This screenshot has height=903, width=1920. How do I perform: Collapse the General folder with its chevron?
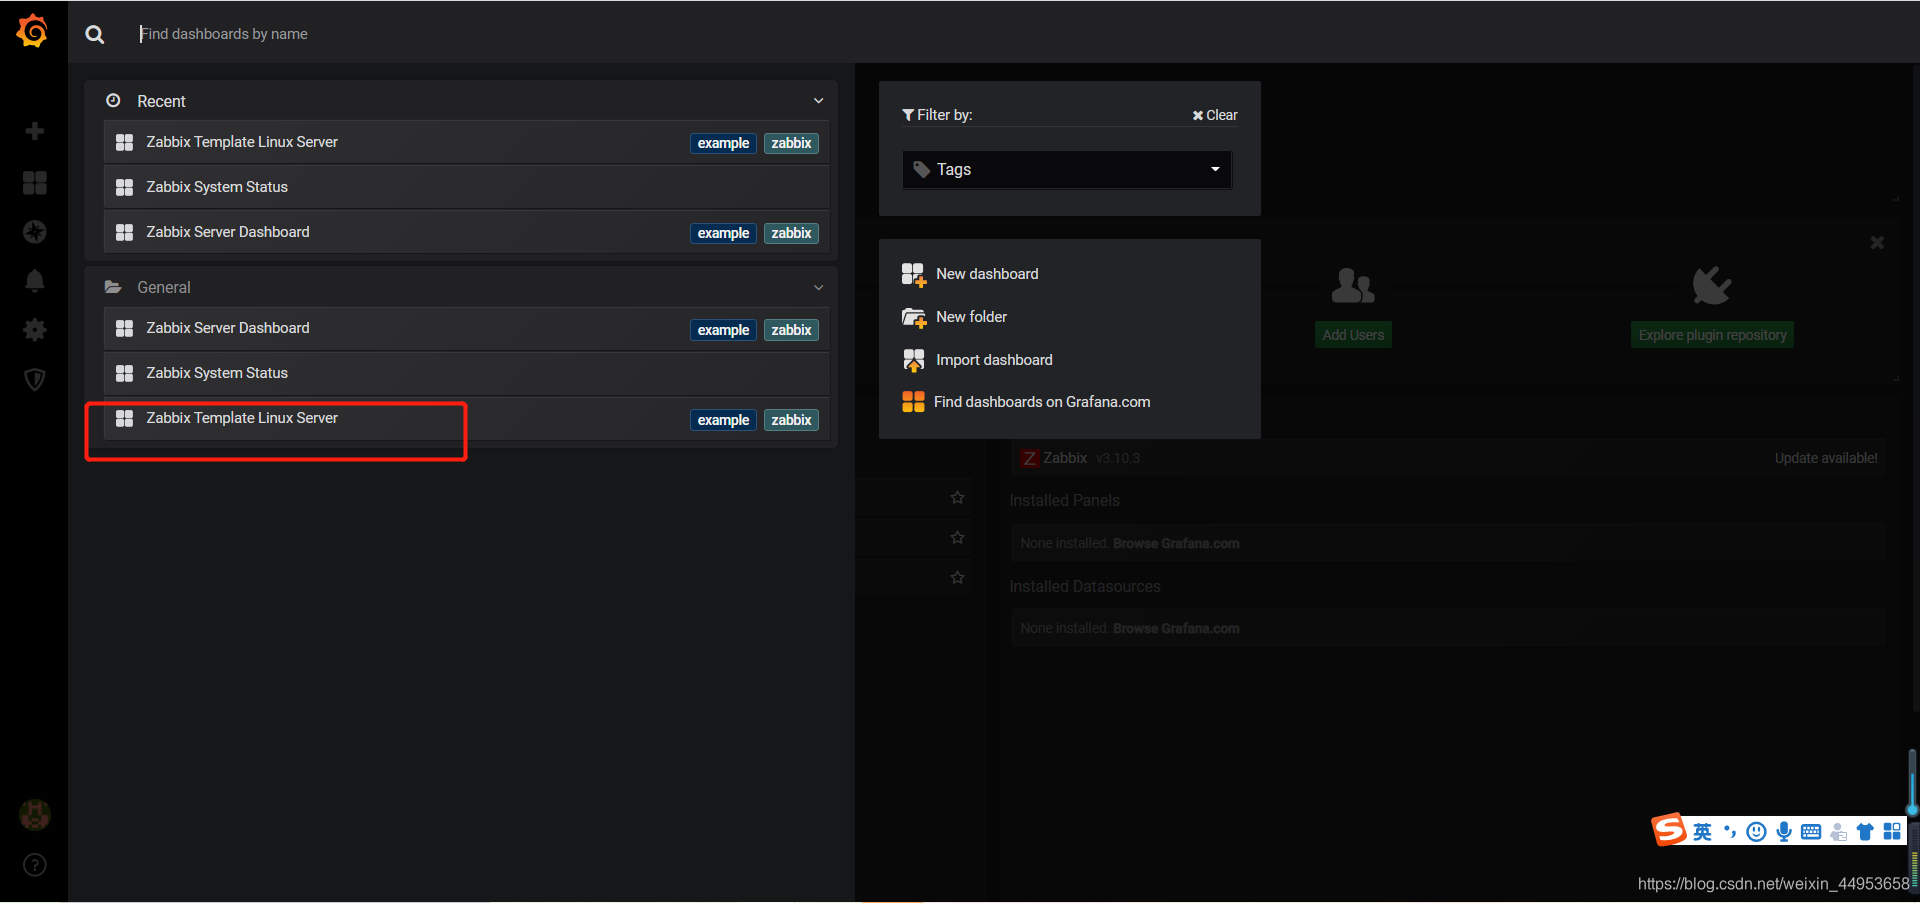(818, 287)
